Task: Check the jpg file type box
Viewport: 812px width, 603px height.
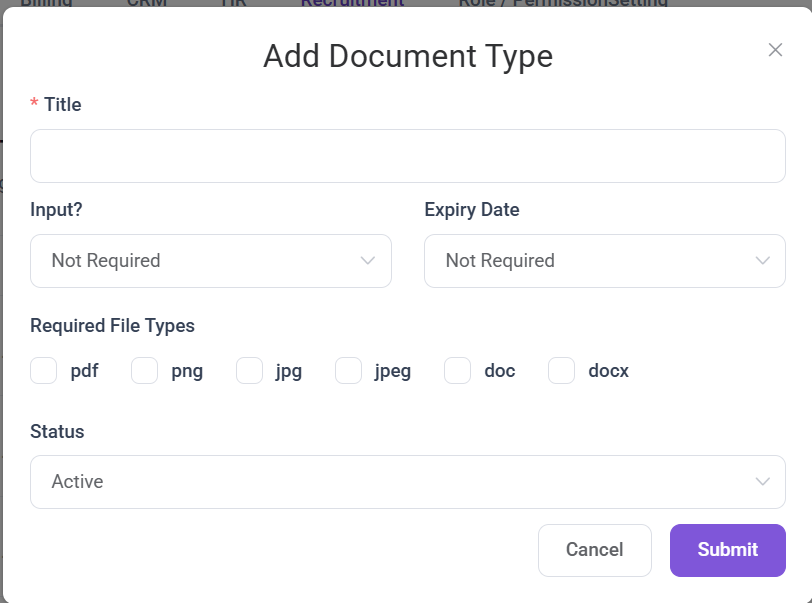Action: pyautogui.click(x=249, y=371)
